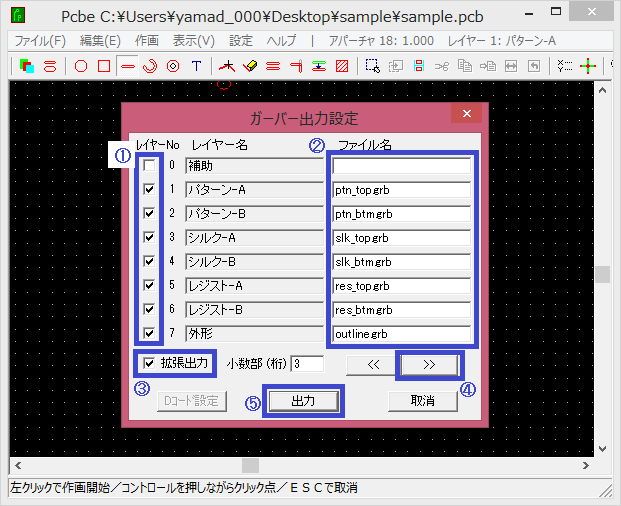Open the ファイル(F) menu
This screenshot has width=621, height=506.
pos(40,41)
